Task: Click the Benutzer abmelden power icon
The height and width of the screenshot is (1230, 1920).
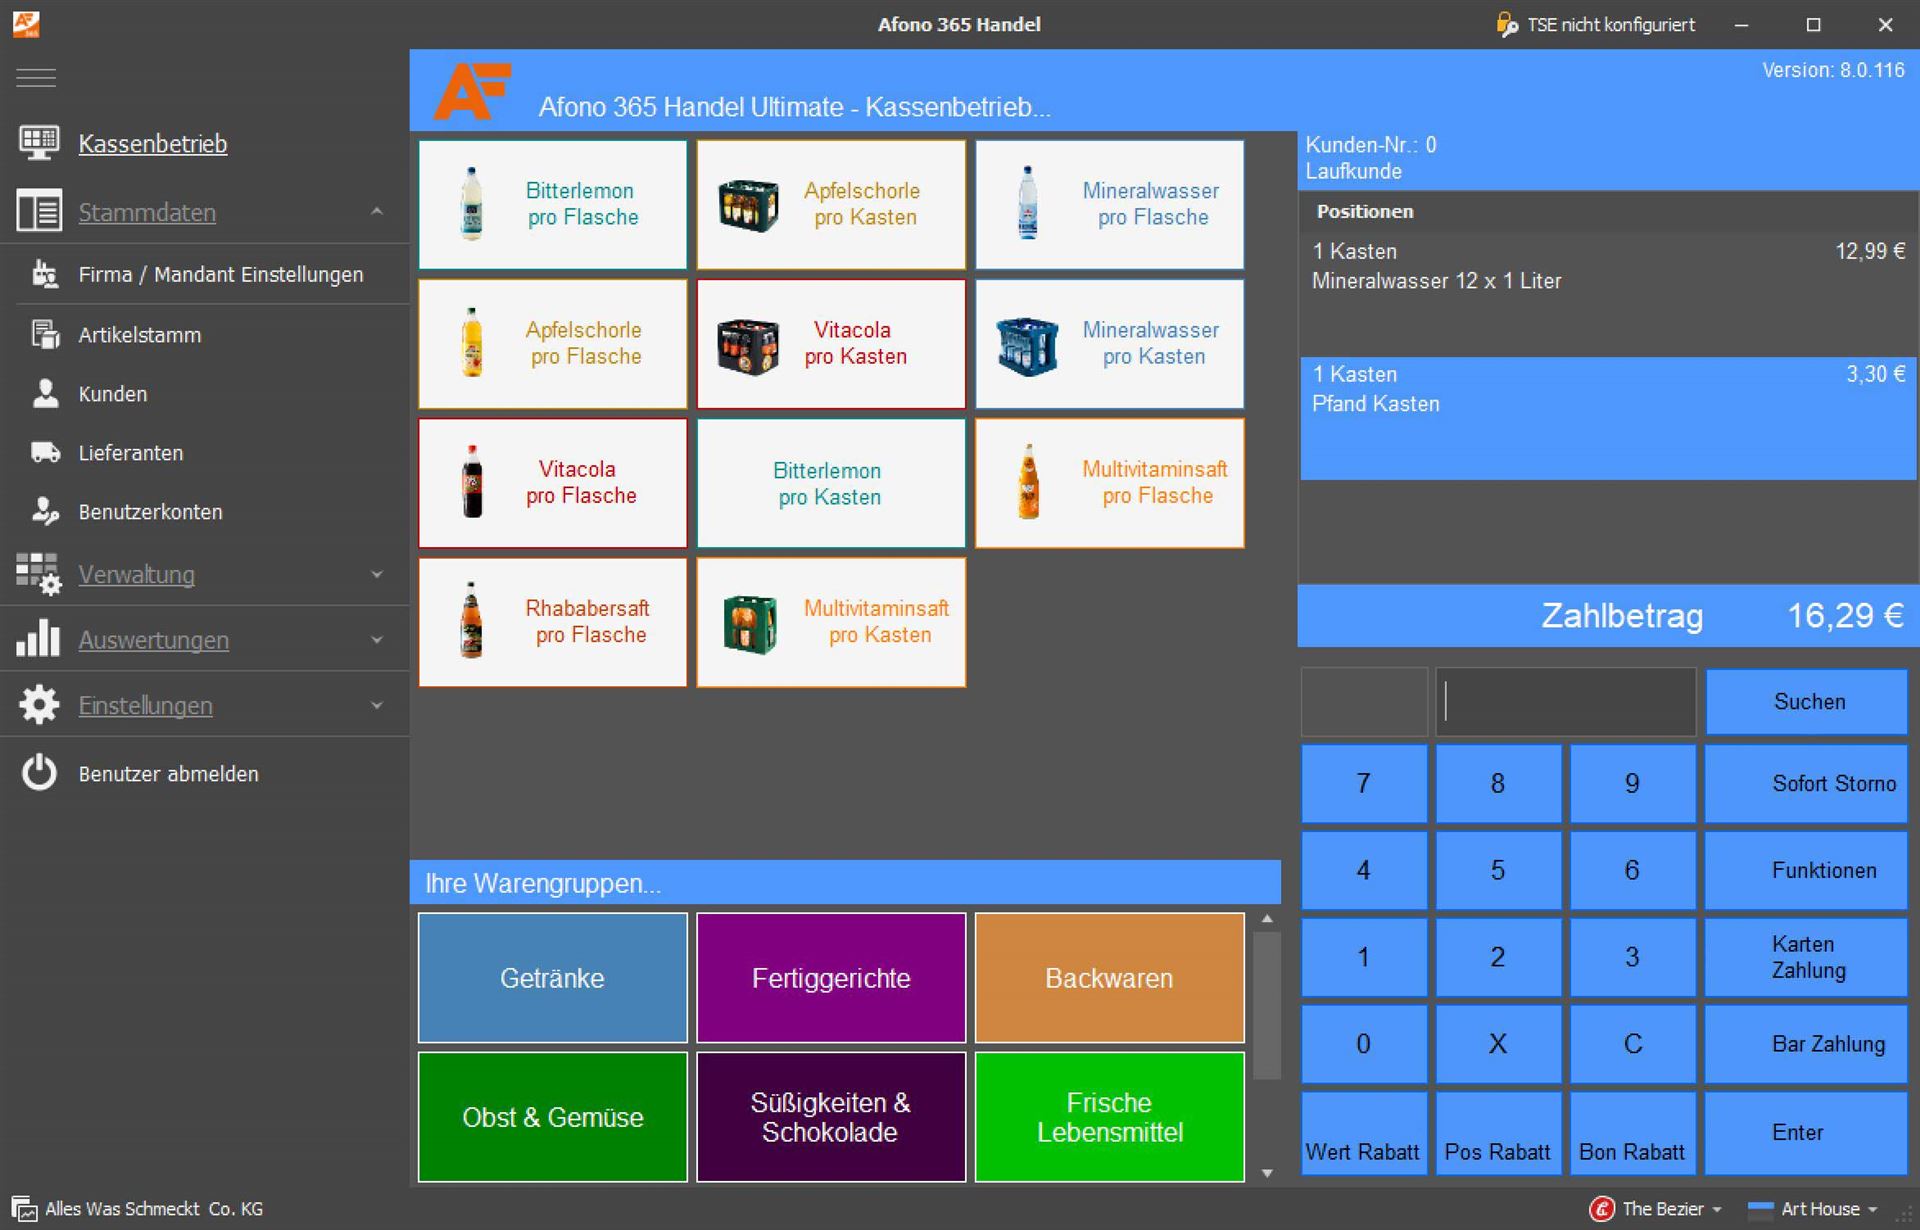Action: pos(39,773)
